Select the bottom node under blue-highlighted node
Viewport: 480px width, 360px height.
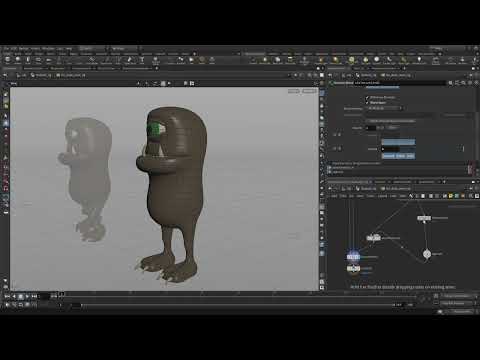point(353,268)
